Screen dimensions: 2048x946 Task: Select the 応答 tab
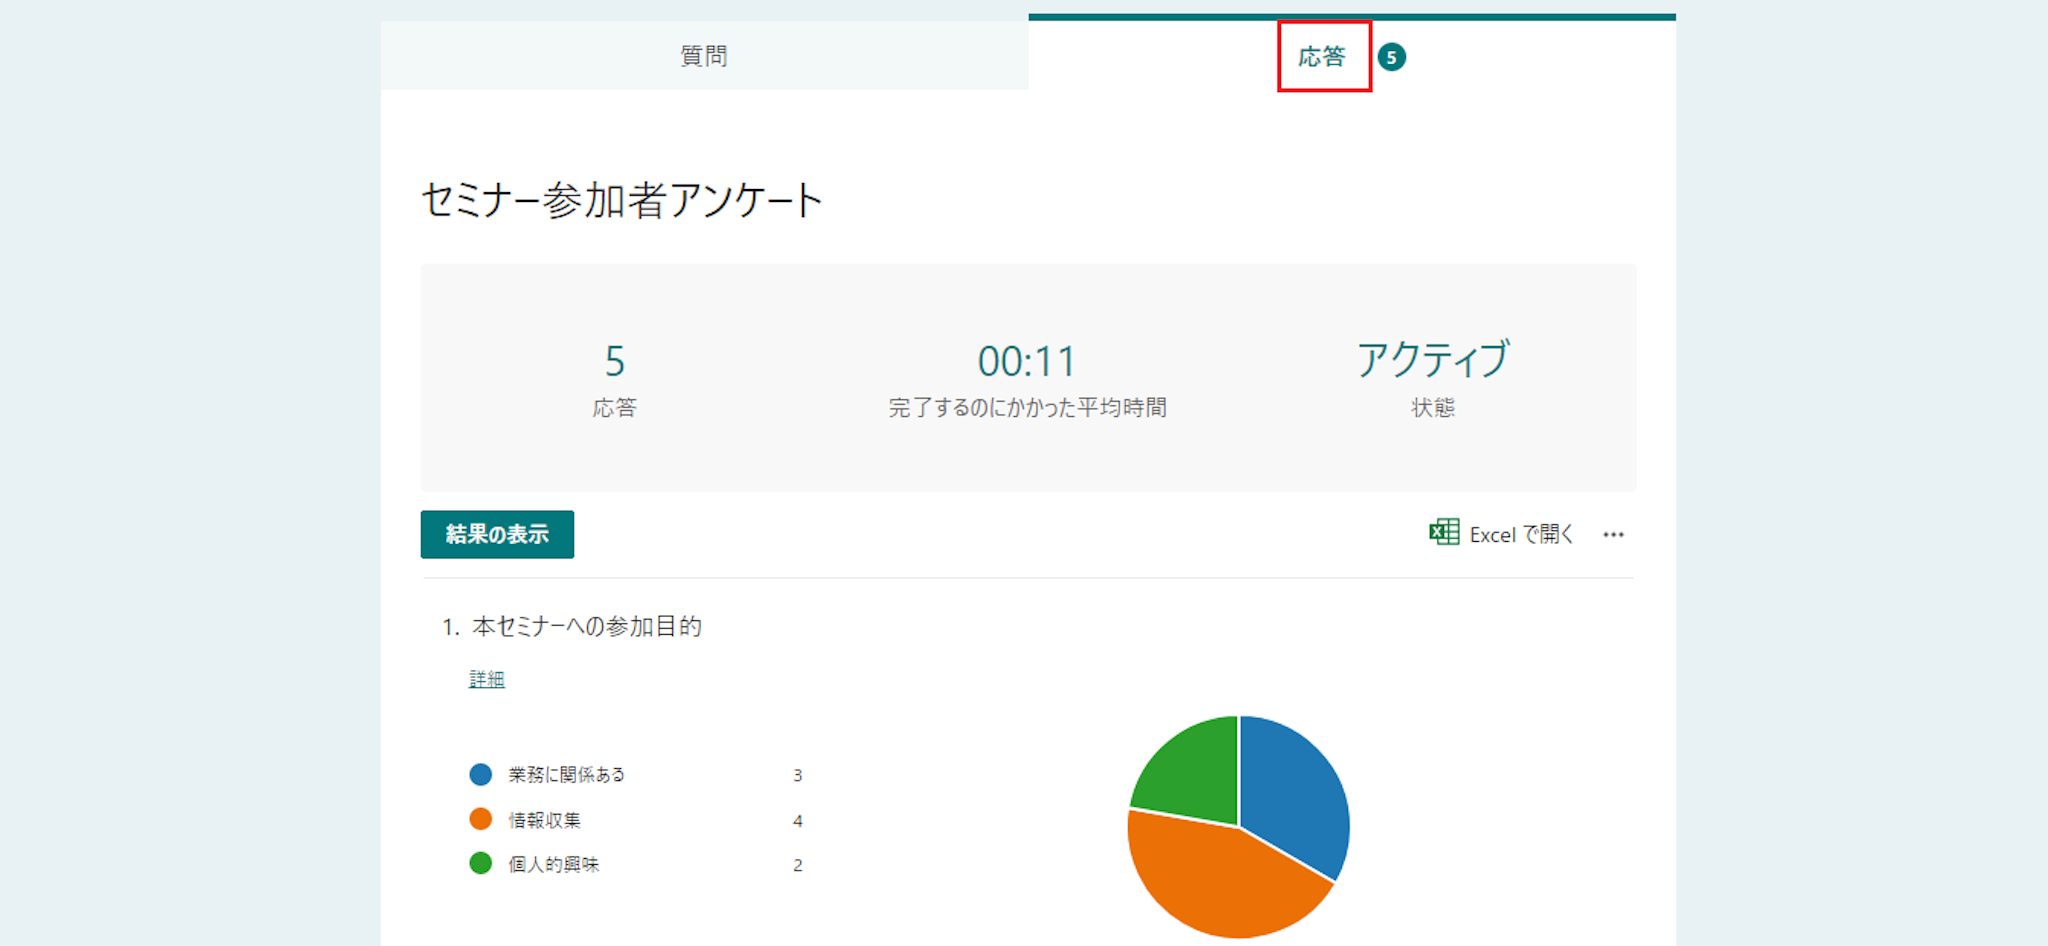coord(1322,57)
